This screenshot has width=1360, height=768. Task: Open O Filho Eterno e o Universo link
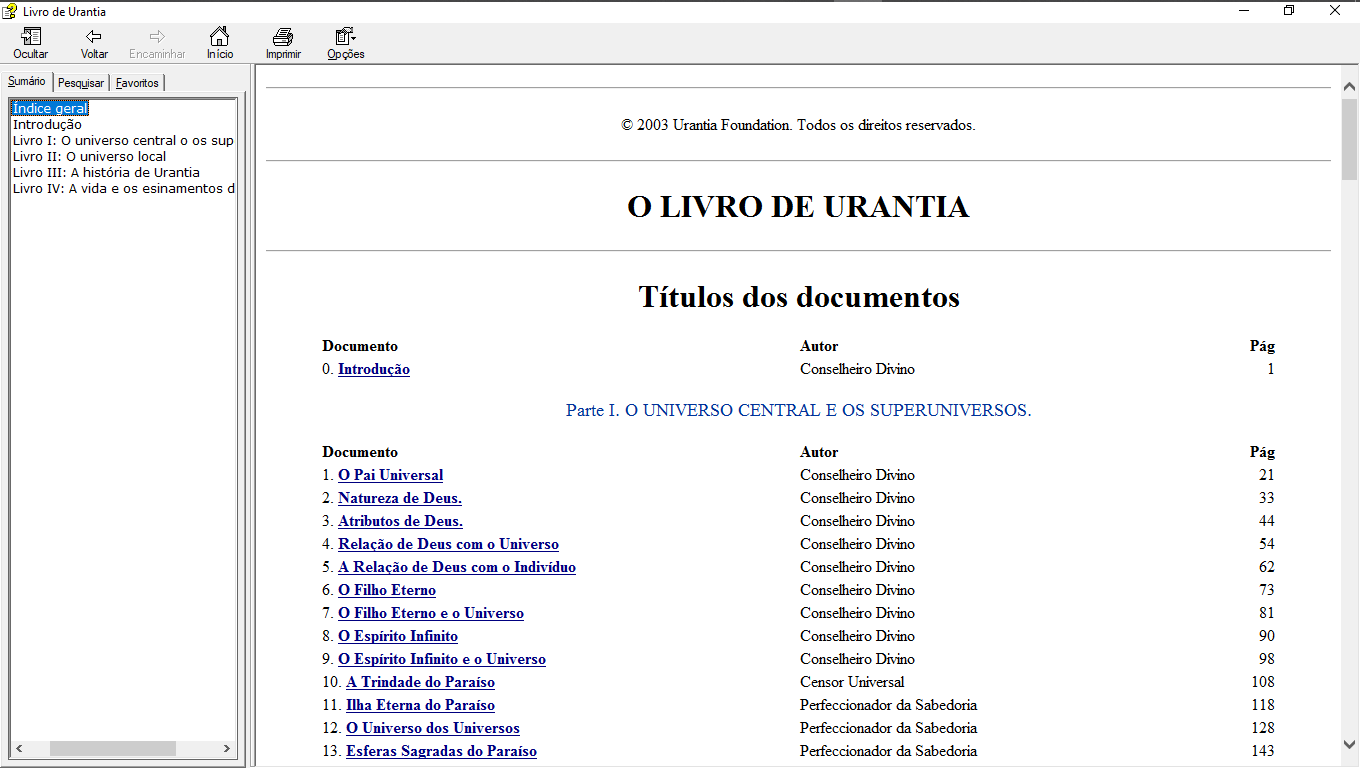[x=431, y=613]
